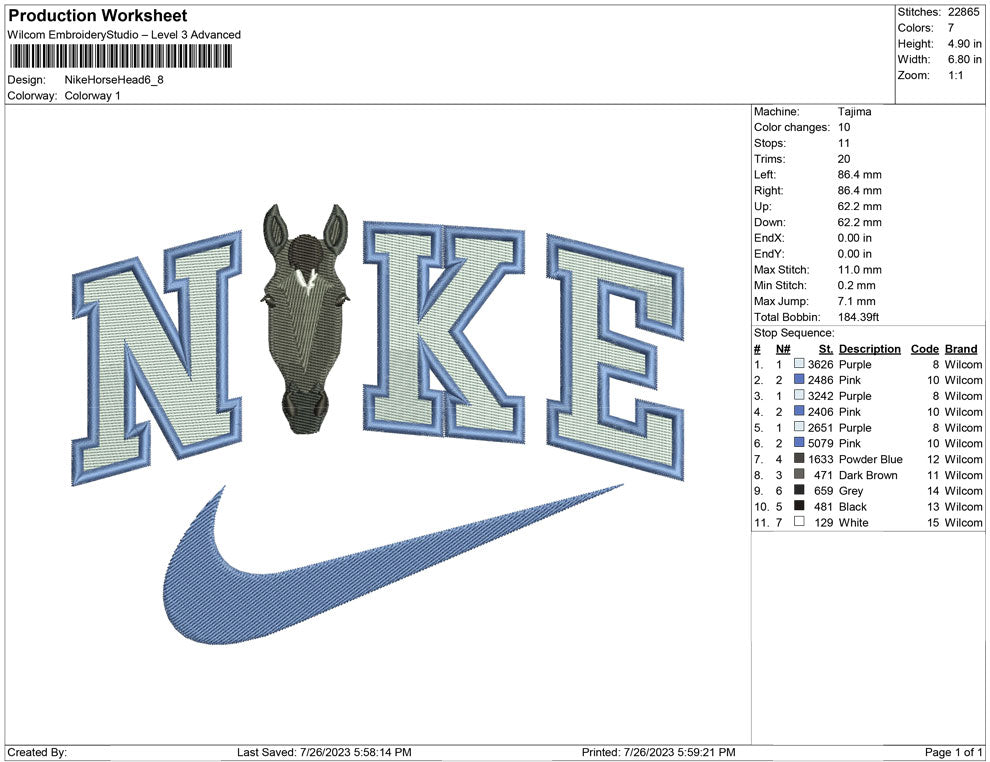The width and height of the screenshot is (990, 762).
Task: Click the barcode under the studio name
Action: (x=120, y=56)
